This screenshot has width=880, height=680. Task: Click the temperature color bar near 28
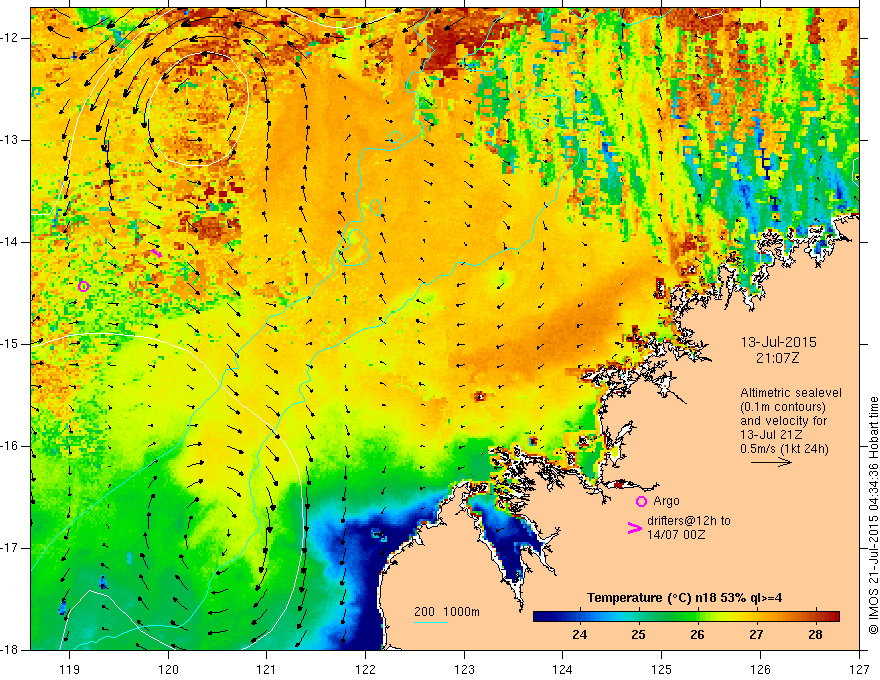tap(815, 616)
